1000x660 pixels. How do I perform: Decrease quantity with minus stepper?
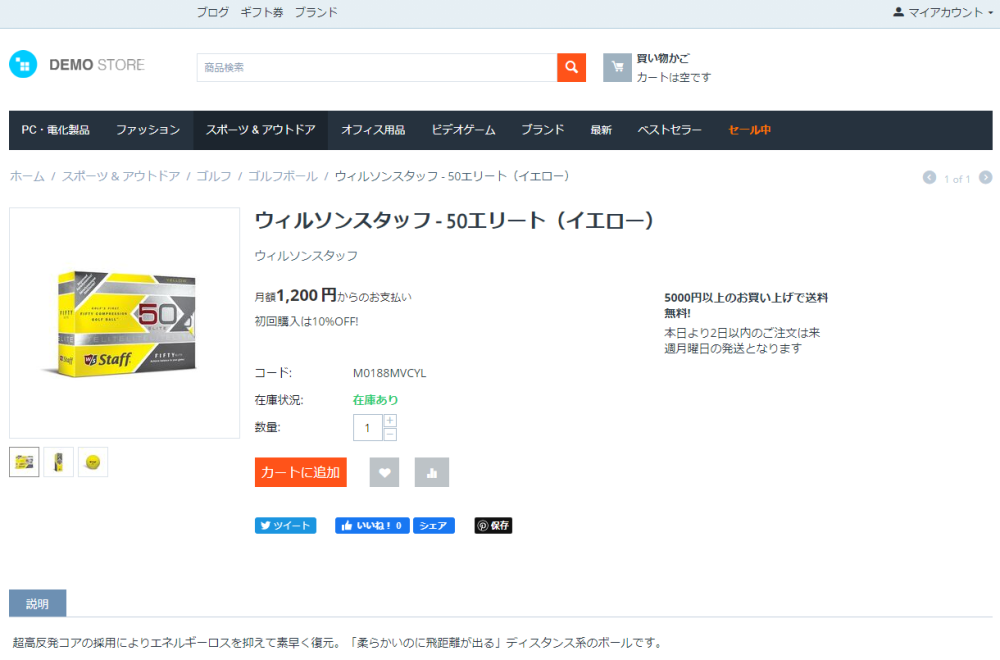390,434
